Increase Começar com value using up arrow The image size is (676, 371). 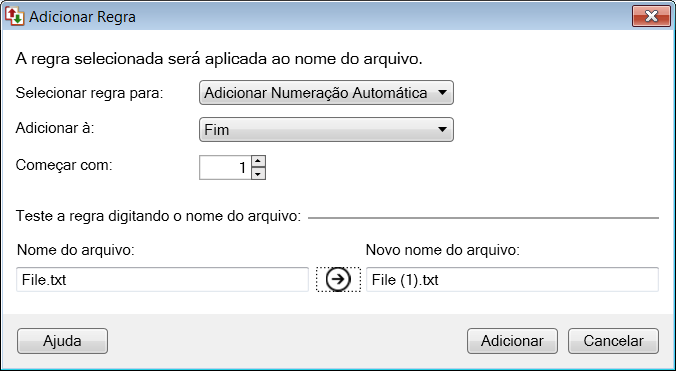[258, 162]
